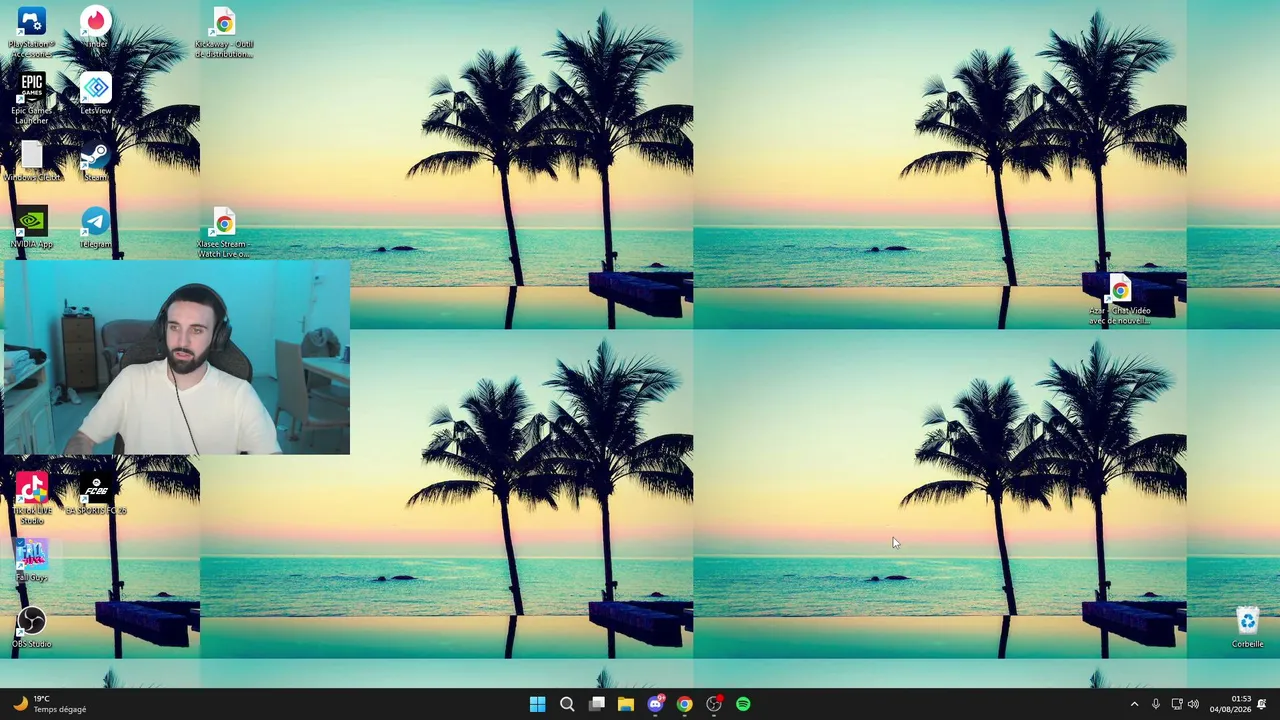The width and height of the screenshot is (1280, 720).
Task: Open the Corbeille recycle bin
Action: click(1248, 628)
